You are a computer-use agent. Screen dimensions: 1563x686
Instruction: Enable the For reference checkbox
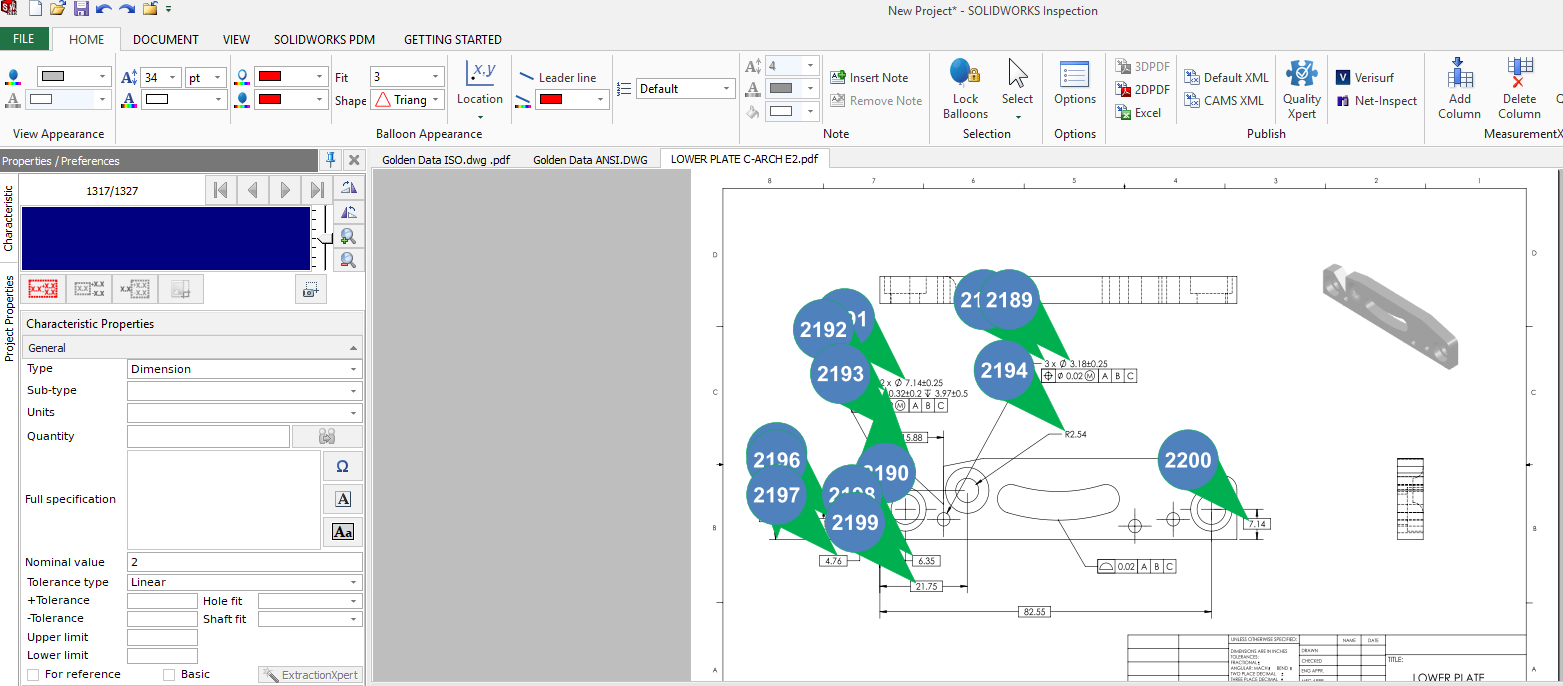tap(33, 673)
